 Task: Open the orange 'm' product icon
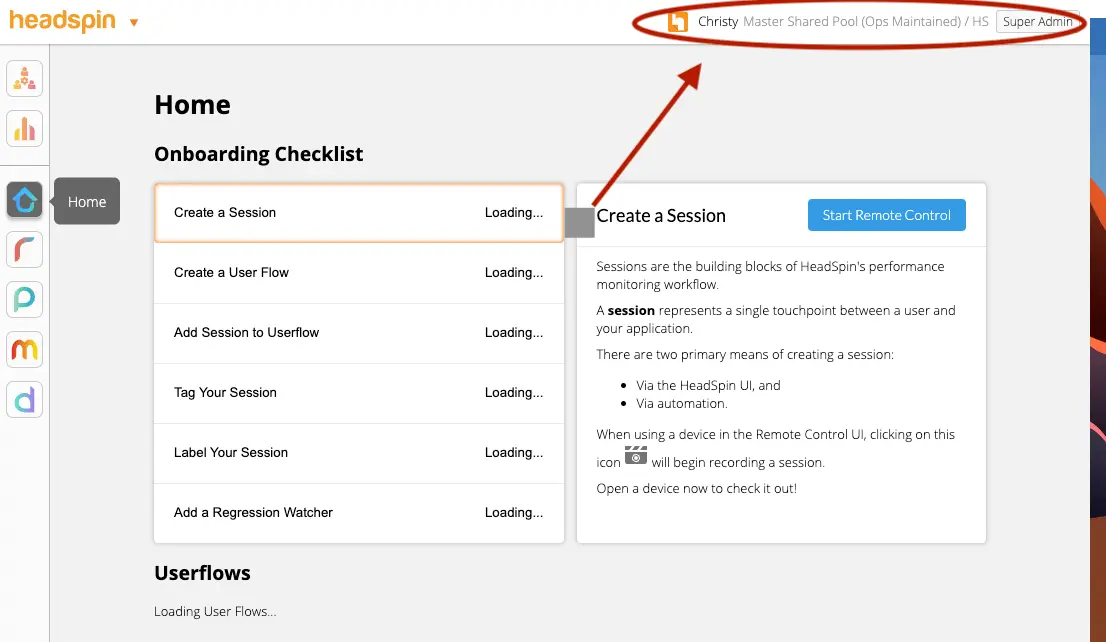point(25,350)
